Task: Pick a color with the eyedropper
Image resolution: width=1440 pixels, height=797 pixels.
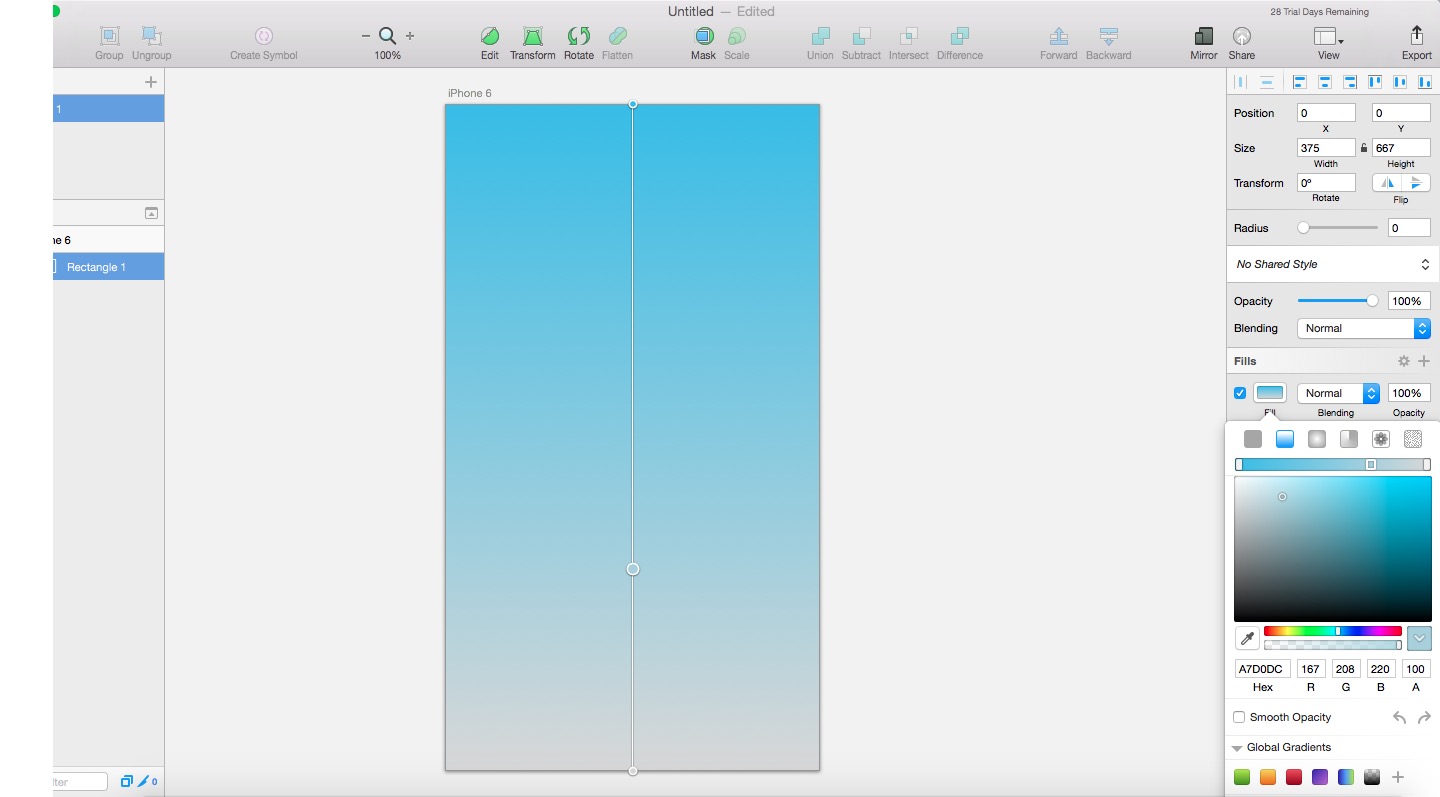Action: coord(1247,638)
